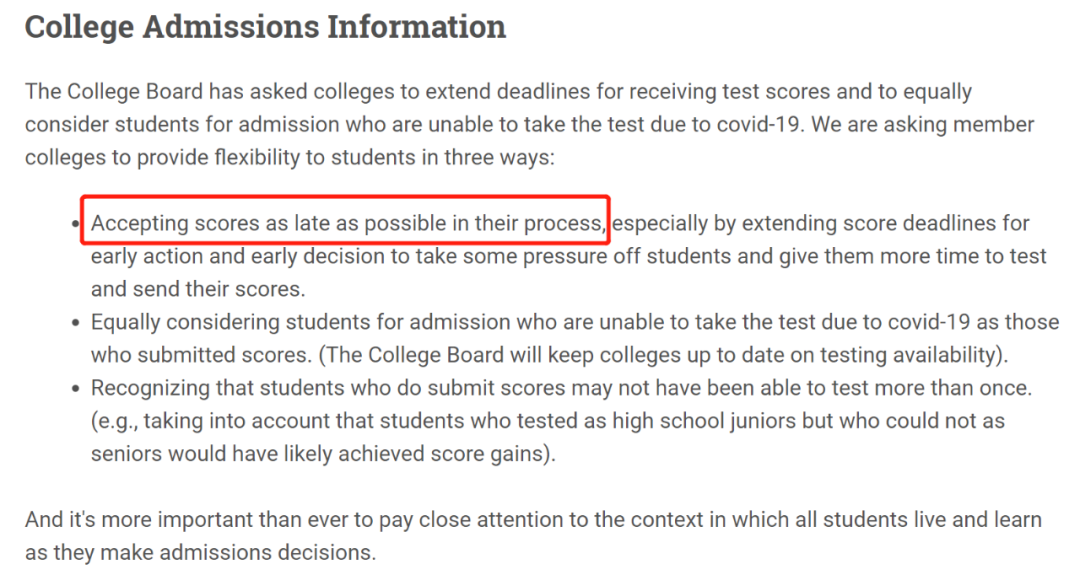Click the bullet marker before "Equally considering"
The height and width of the screenshot is (575, 1080).
[77, 322]
